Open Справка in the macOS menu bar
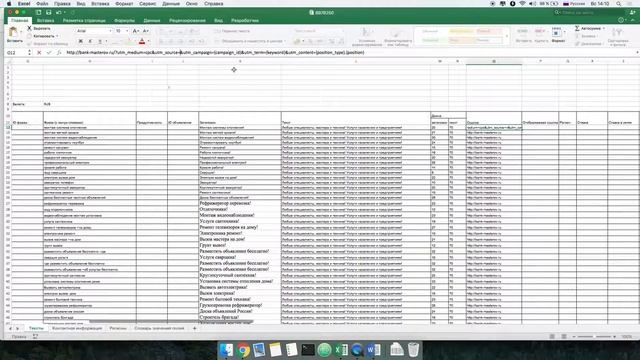 pos(213,4)
